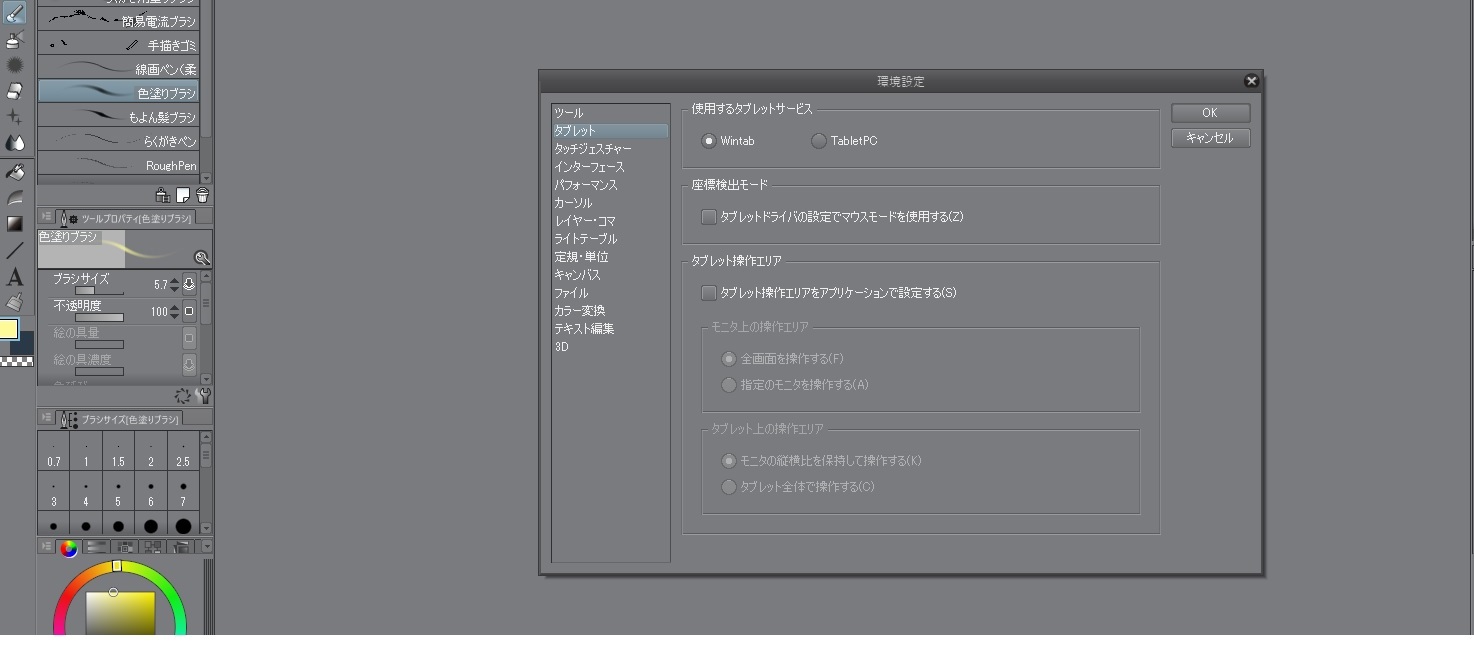Select the TabletPC radio button
The width and height of the screenshot is (1474, 648).
(819, 141)
